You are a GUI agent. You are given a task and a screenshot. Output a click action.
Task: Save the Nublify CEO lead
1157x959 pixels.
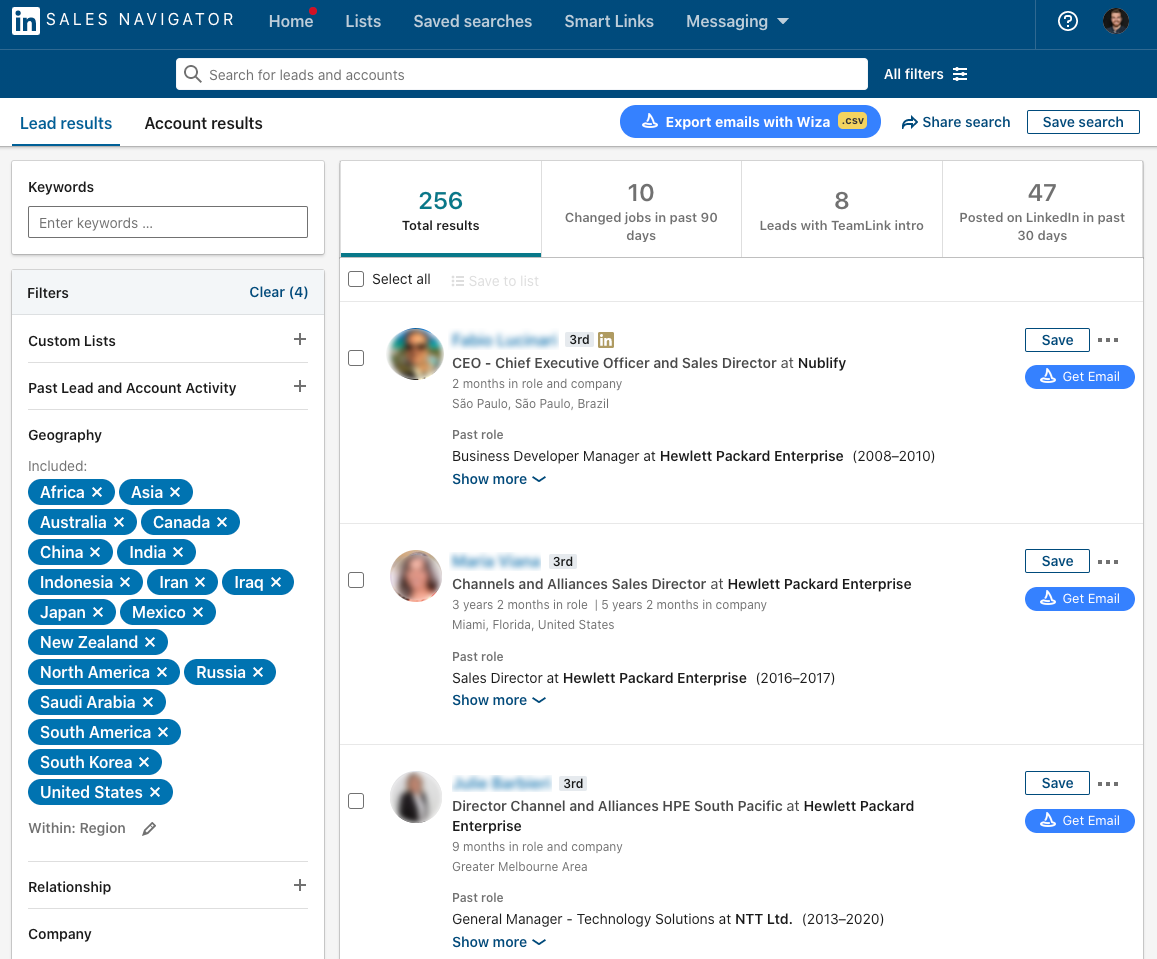tap(1057, 340)
